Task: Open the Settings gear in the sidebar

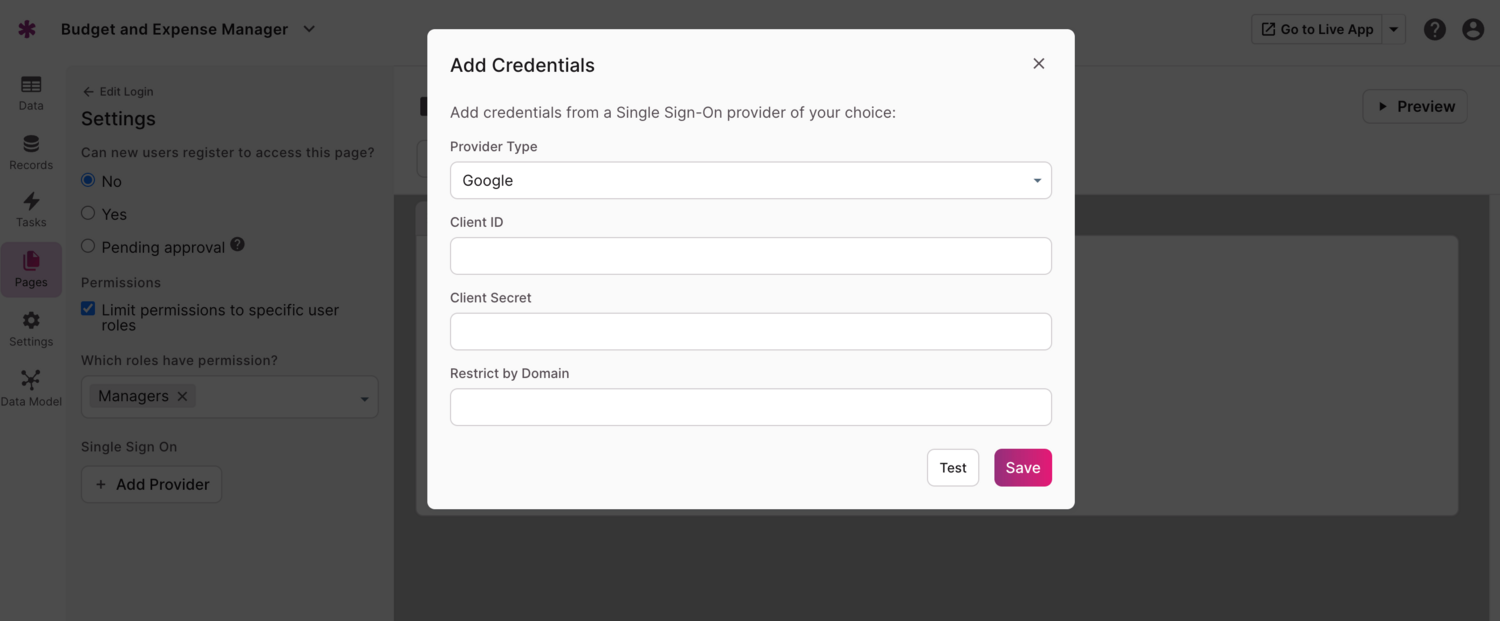Action: [x=31, y=327]
